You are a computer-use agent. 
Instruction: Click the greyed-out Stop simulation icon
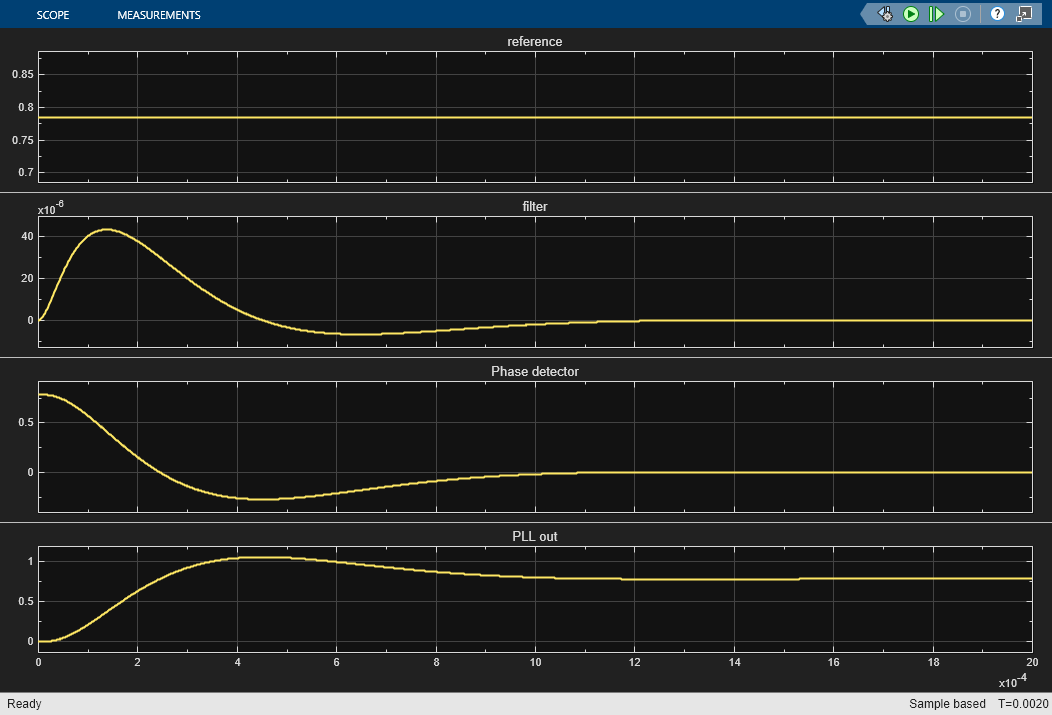click(x=963, y=14)
